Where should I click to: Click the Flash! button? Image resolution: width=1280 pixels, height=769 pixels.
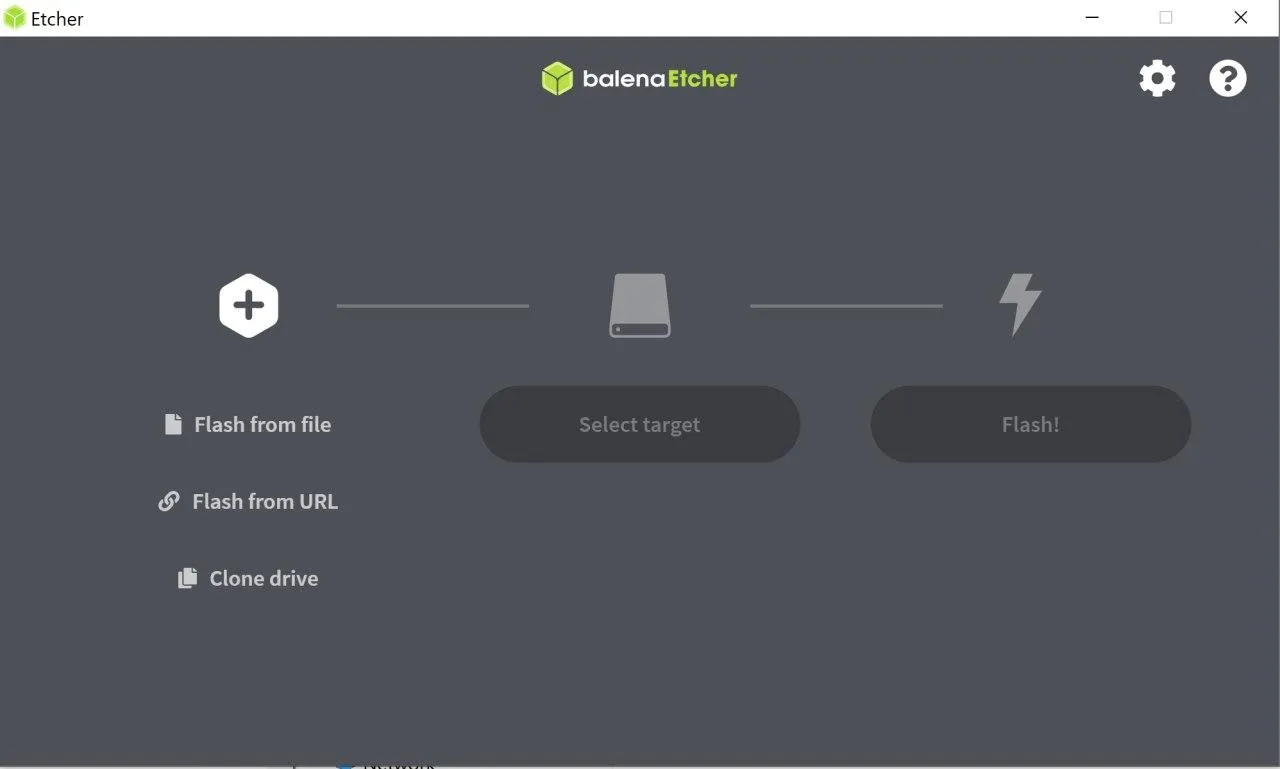pyautogui.click(x=1031, y=424)
